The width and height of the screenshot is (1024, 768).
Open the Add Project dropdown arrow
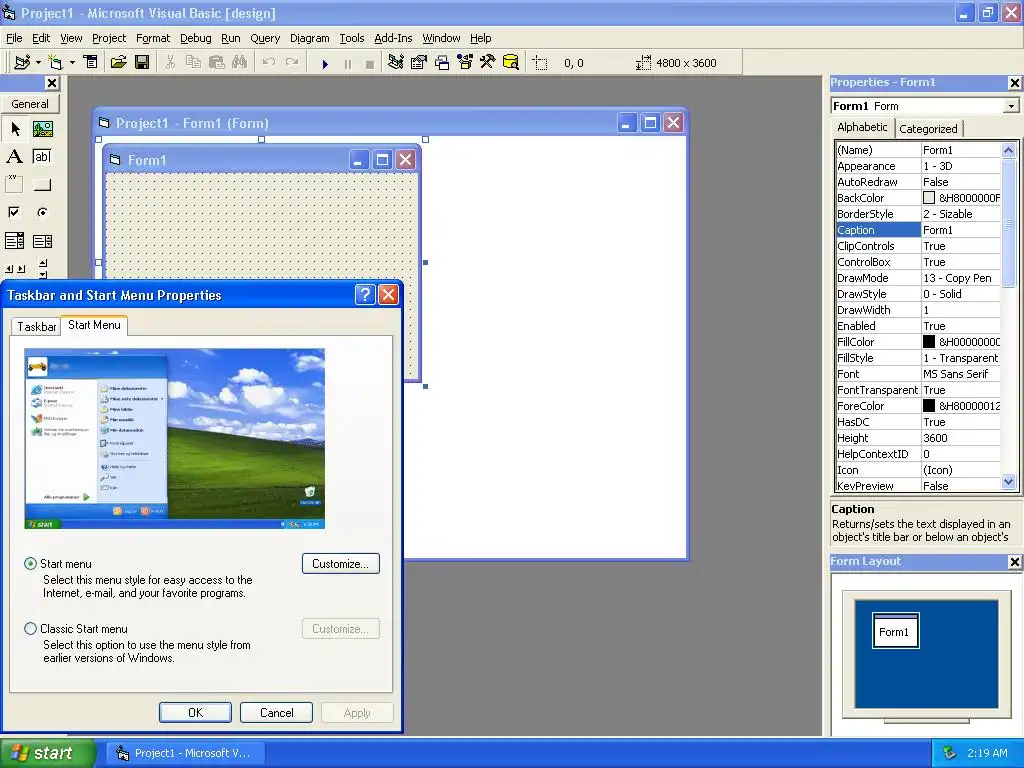[x=38, y=63]
